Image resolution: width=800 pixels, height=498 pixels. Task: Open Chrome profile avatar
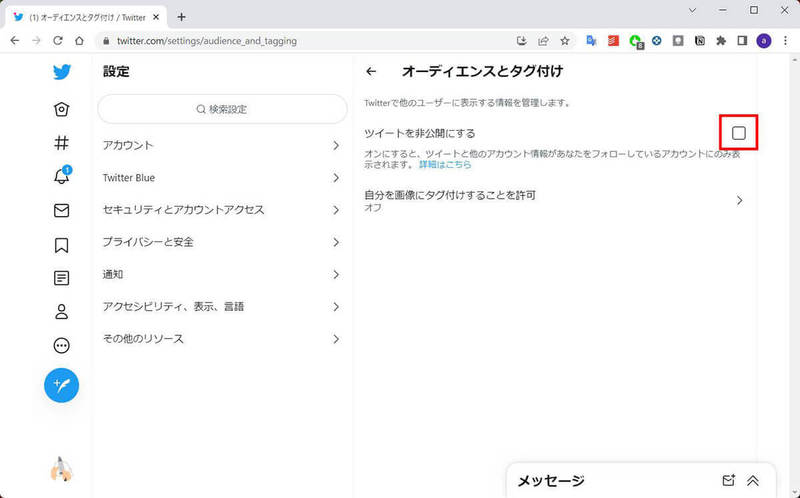[x=764, y=41]
